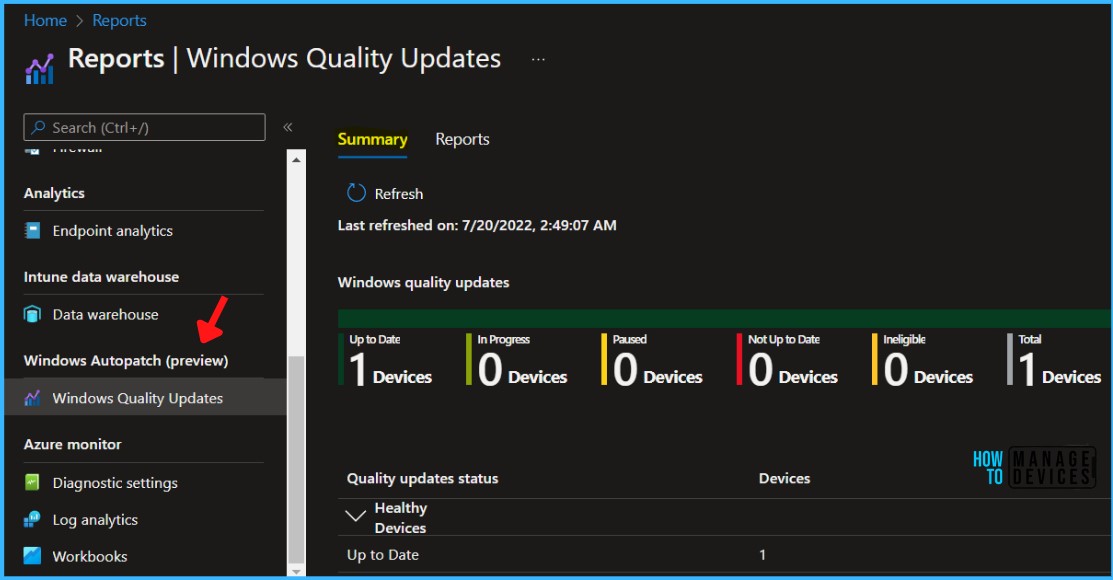Click the Last refreshed on timestamp text
Screen dimensions: 1113x580
(x=477, y=225)
